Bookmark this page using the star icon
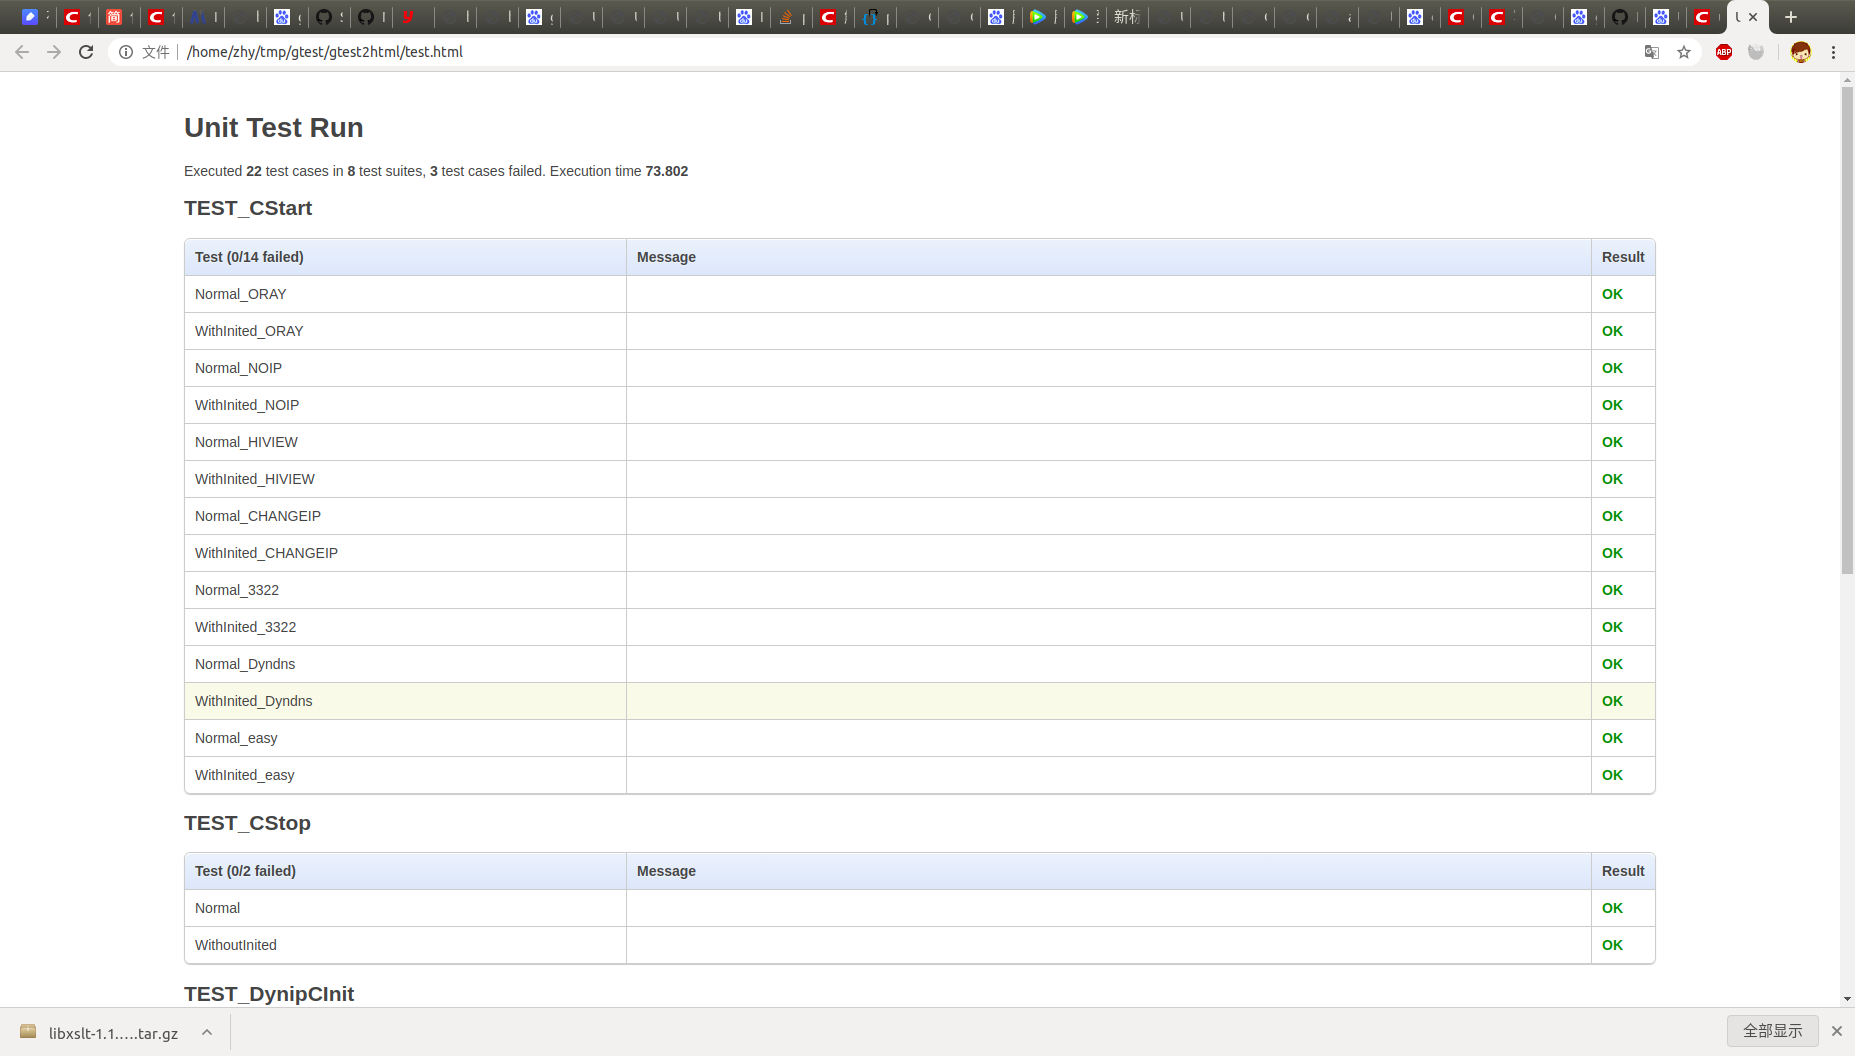Screen dimensions: 1855x1056 (1685, 52)
